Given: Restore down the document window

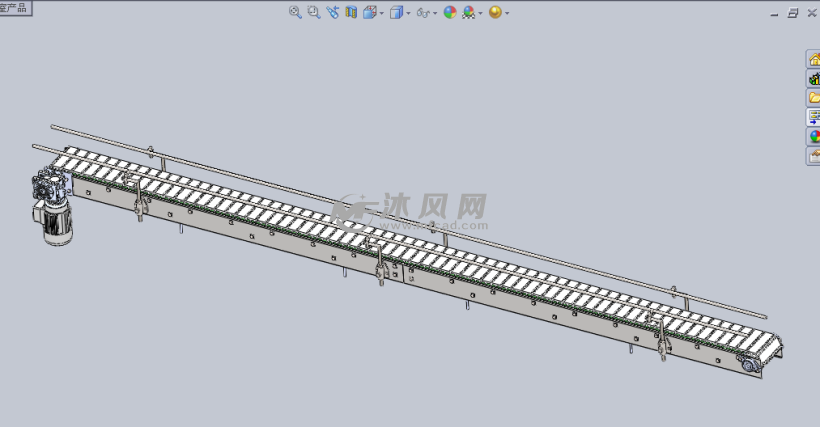Looking at the screenshot, I should tap(793, 13).
